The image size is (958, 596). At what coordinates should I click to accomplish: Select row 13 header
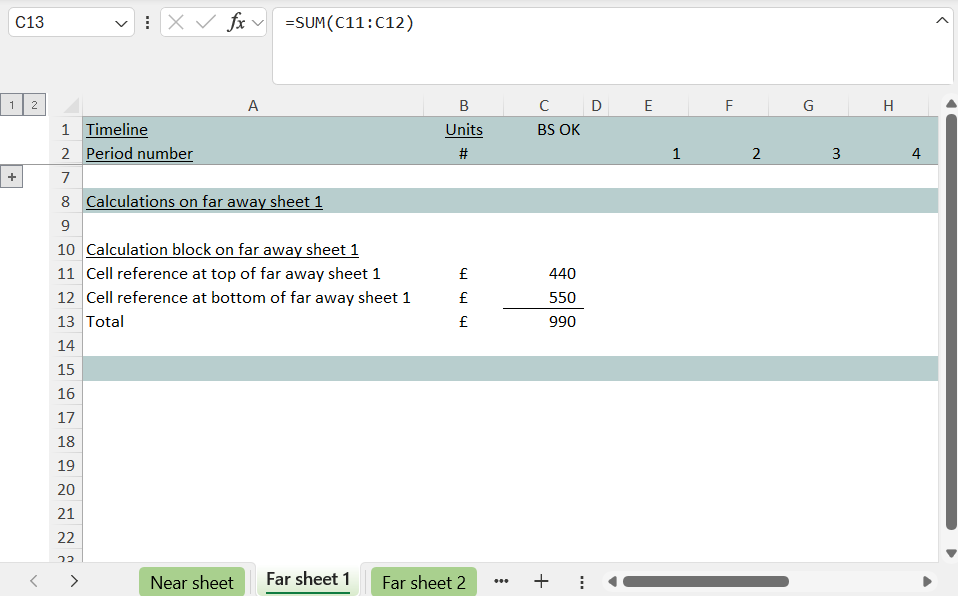pyautogui.click(x=66, y=321)
